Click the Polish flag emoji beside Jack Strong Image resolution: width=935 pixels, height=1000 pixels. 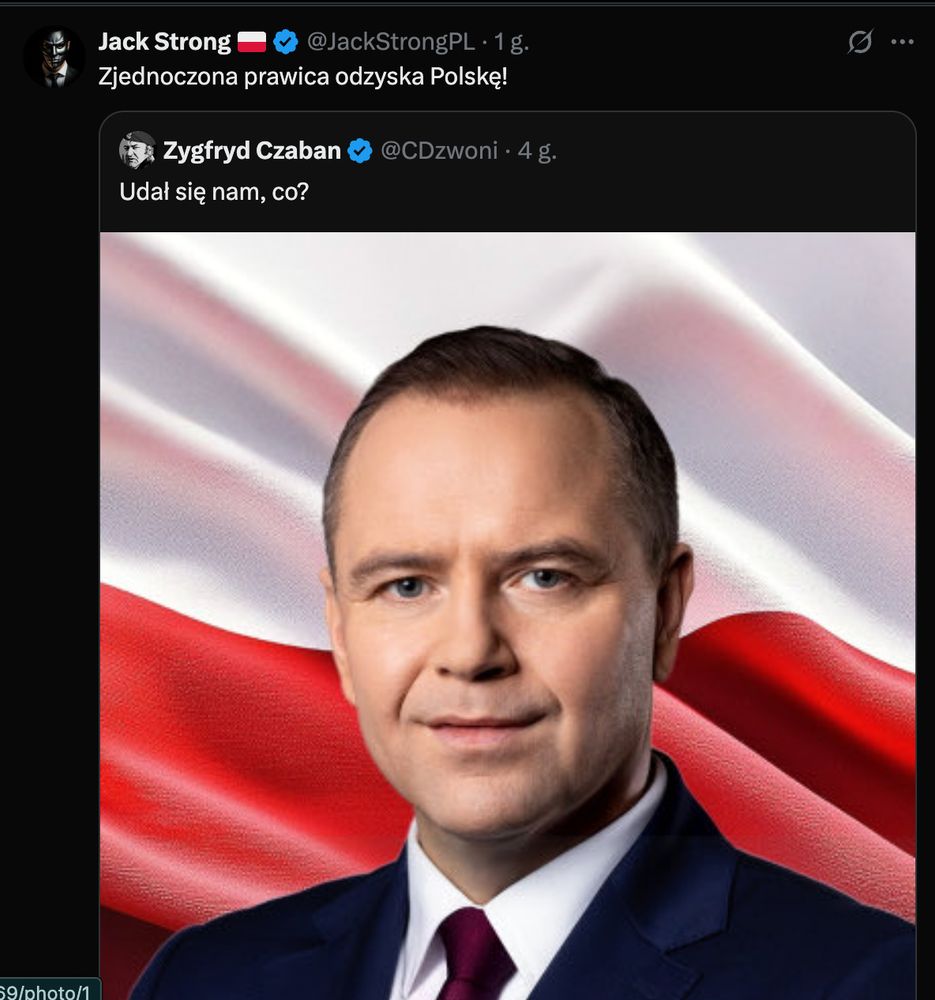[251, 41]
